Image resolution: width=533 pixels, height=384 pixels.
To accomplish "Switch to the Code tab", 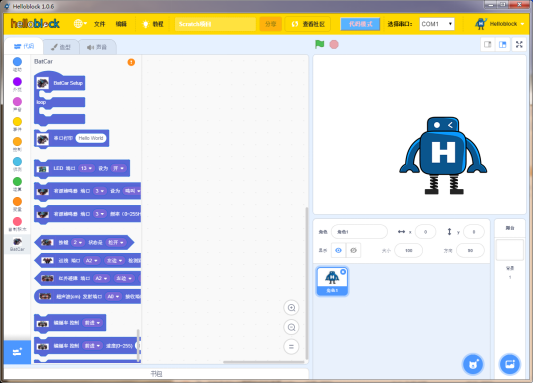I will pos(24,47).
